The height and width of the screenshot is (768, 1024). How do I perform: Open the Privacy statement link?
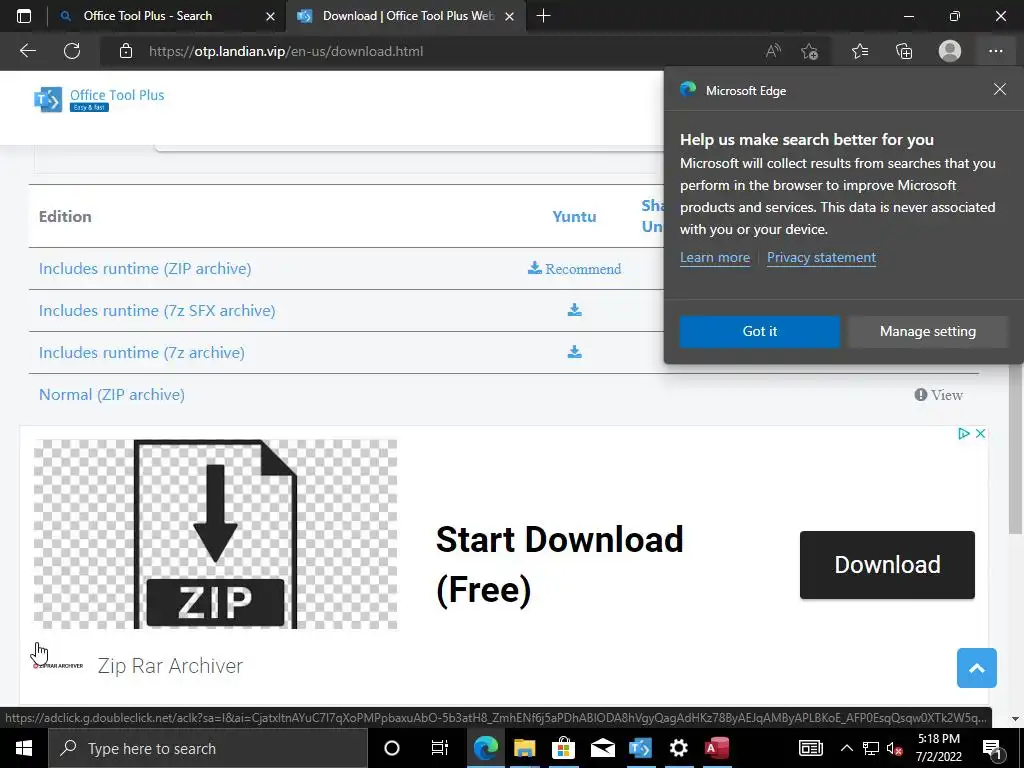point(821,257)
